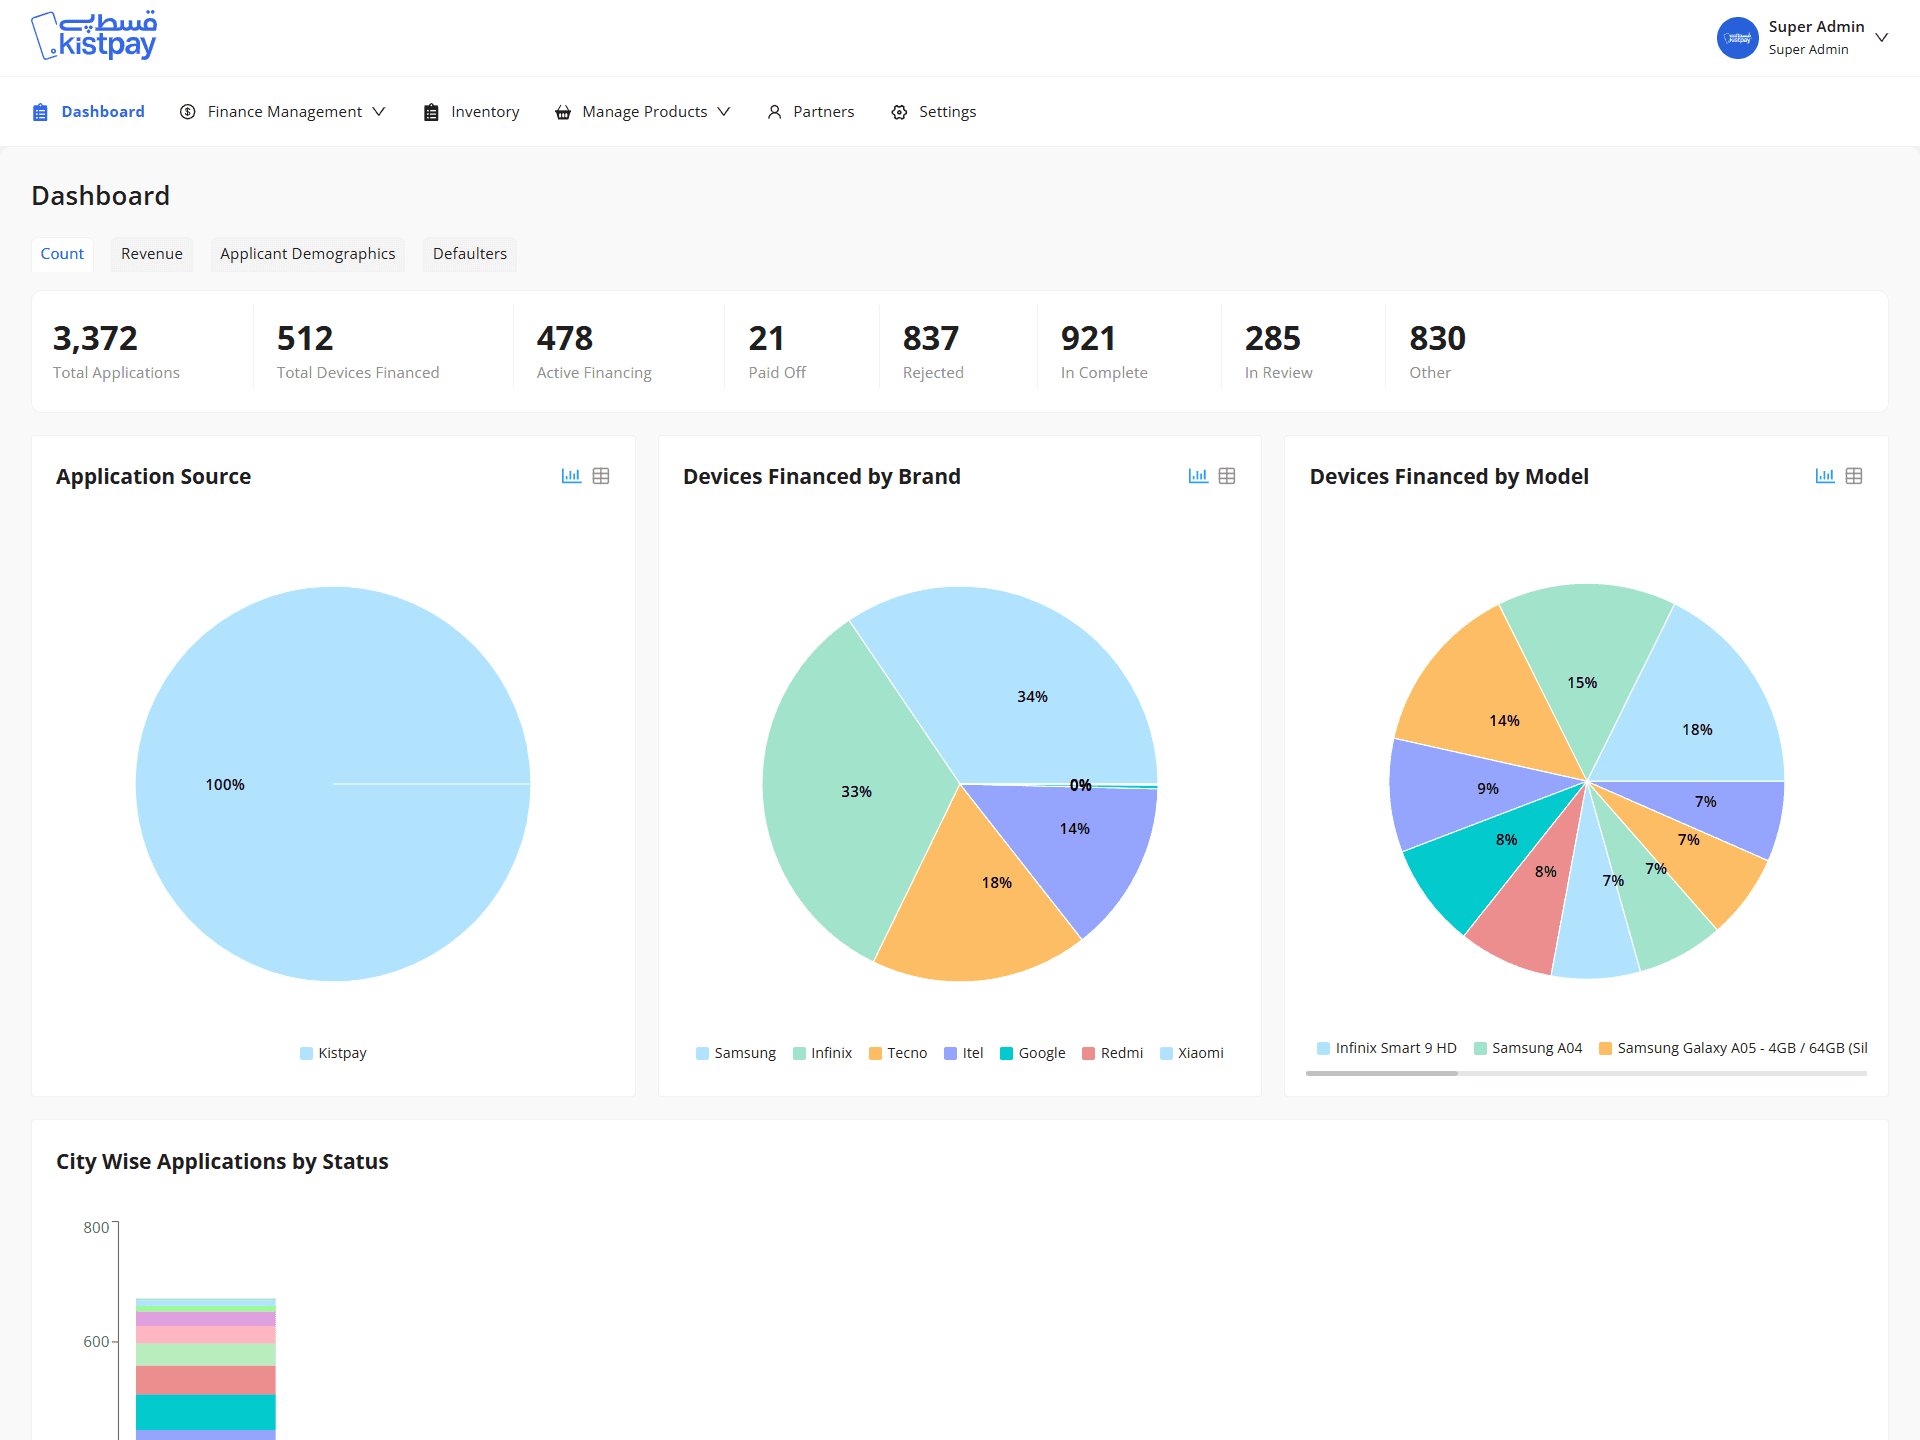Screen dimensions: 1920x1440
Task: Switch Devices Financed by Model to bar chart
Action: click(x=1825, y=476)
